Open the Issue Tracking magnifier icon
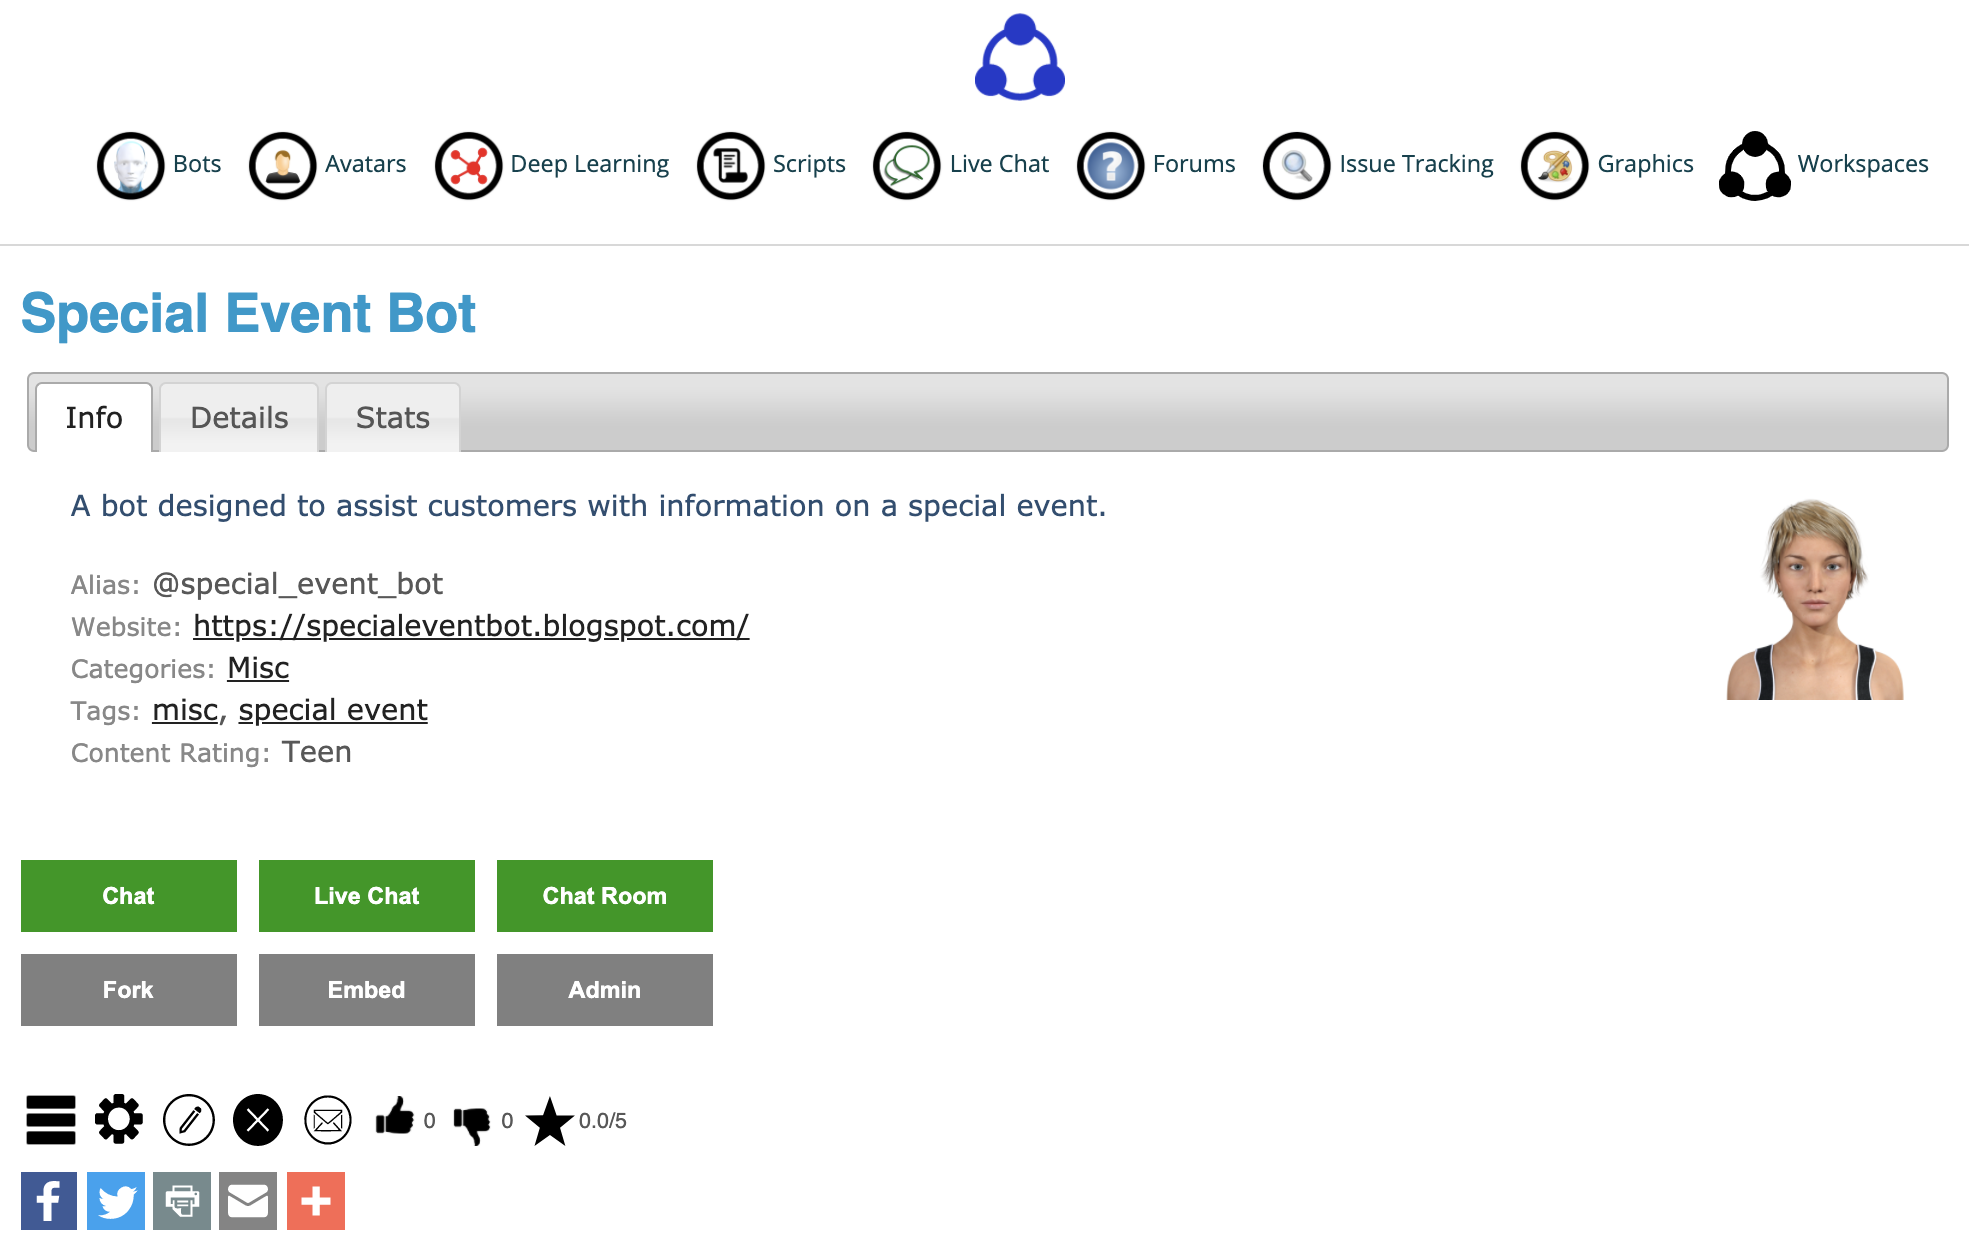The image size is (1969, 1246). pos(1296,165)
